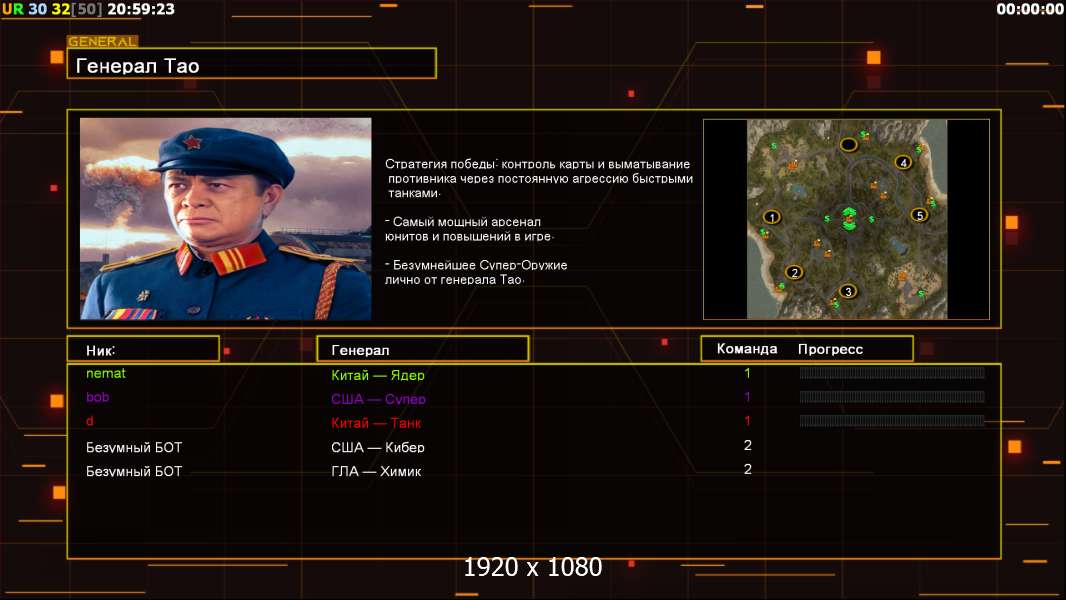Viewport: 1066px width, 600px height.
Task: Click start position marker 1 on the minimap
Action: click(x=772, y=217)
